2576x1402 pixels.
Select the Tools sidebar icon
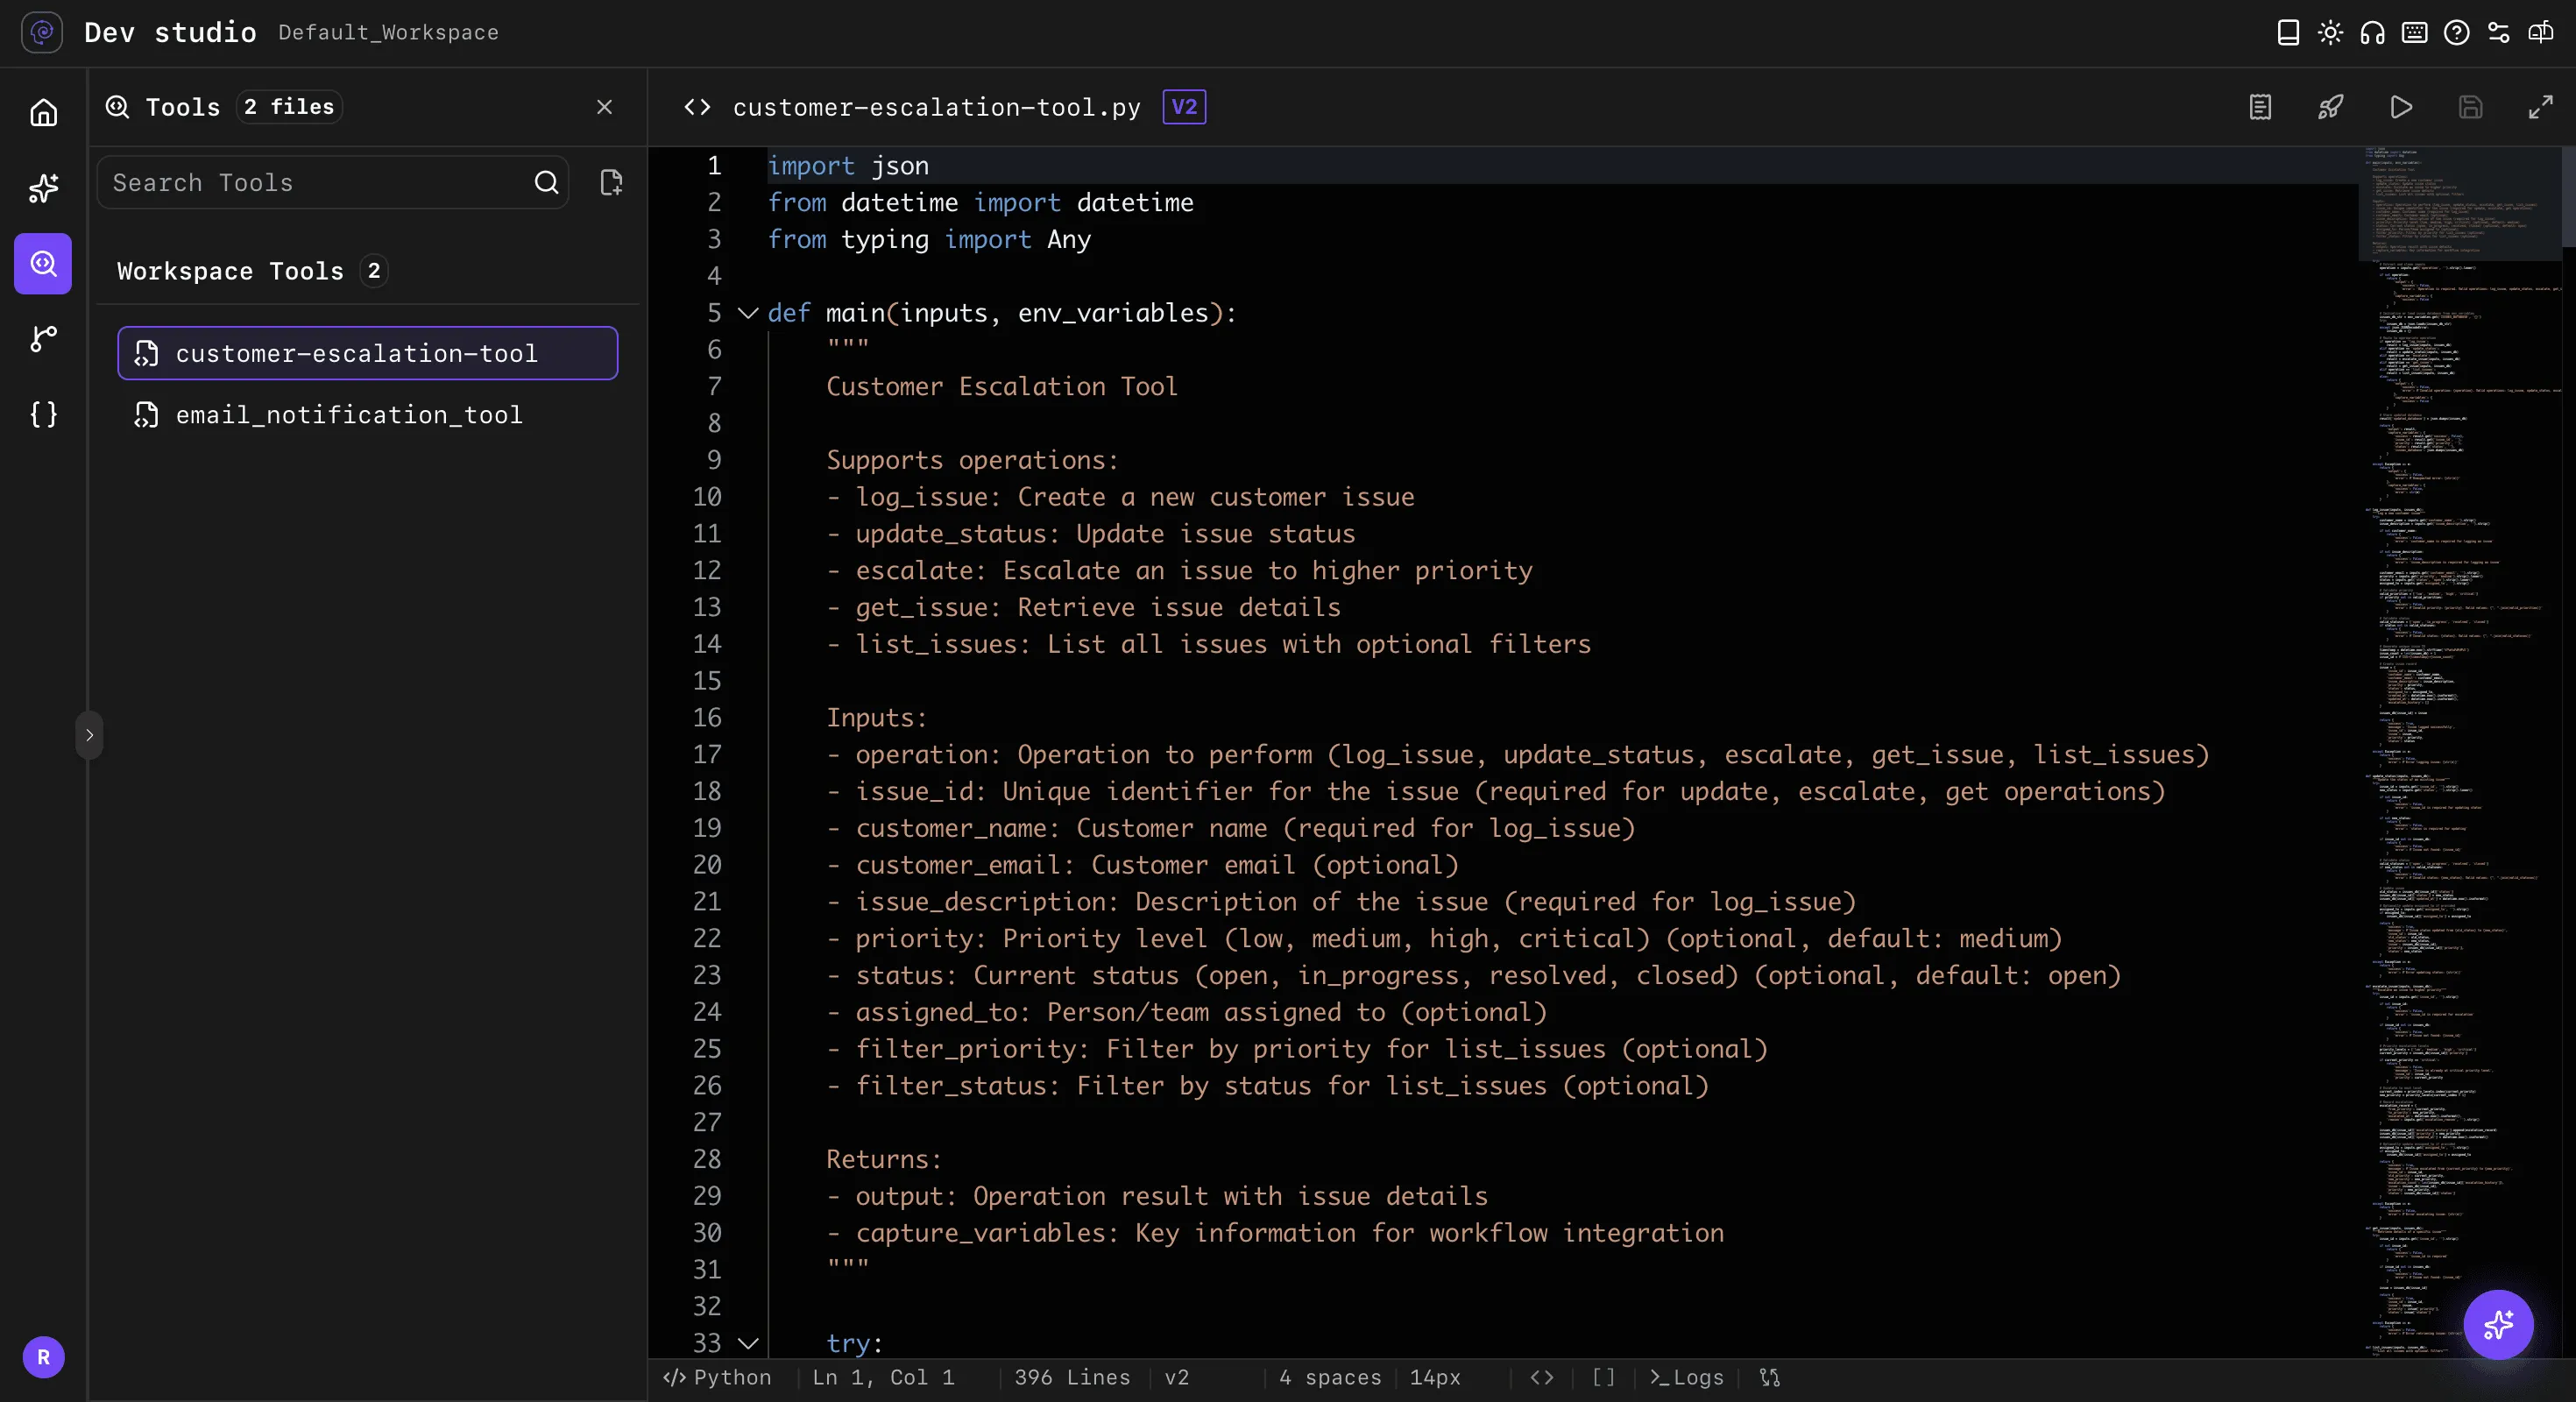point(43,263)
